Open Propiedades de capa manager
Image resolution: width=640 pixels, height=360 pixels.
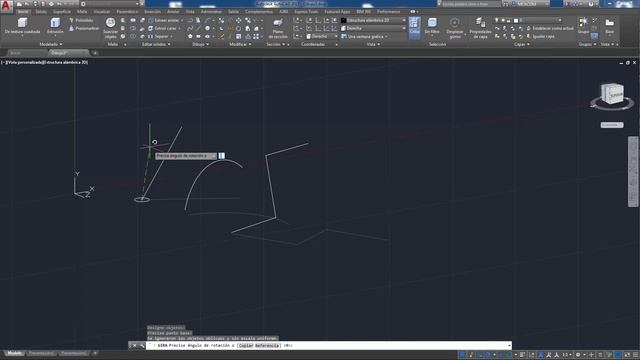pyautogui.click(x=480, y=27)
